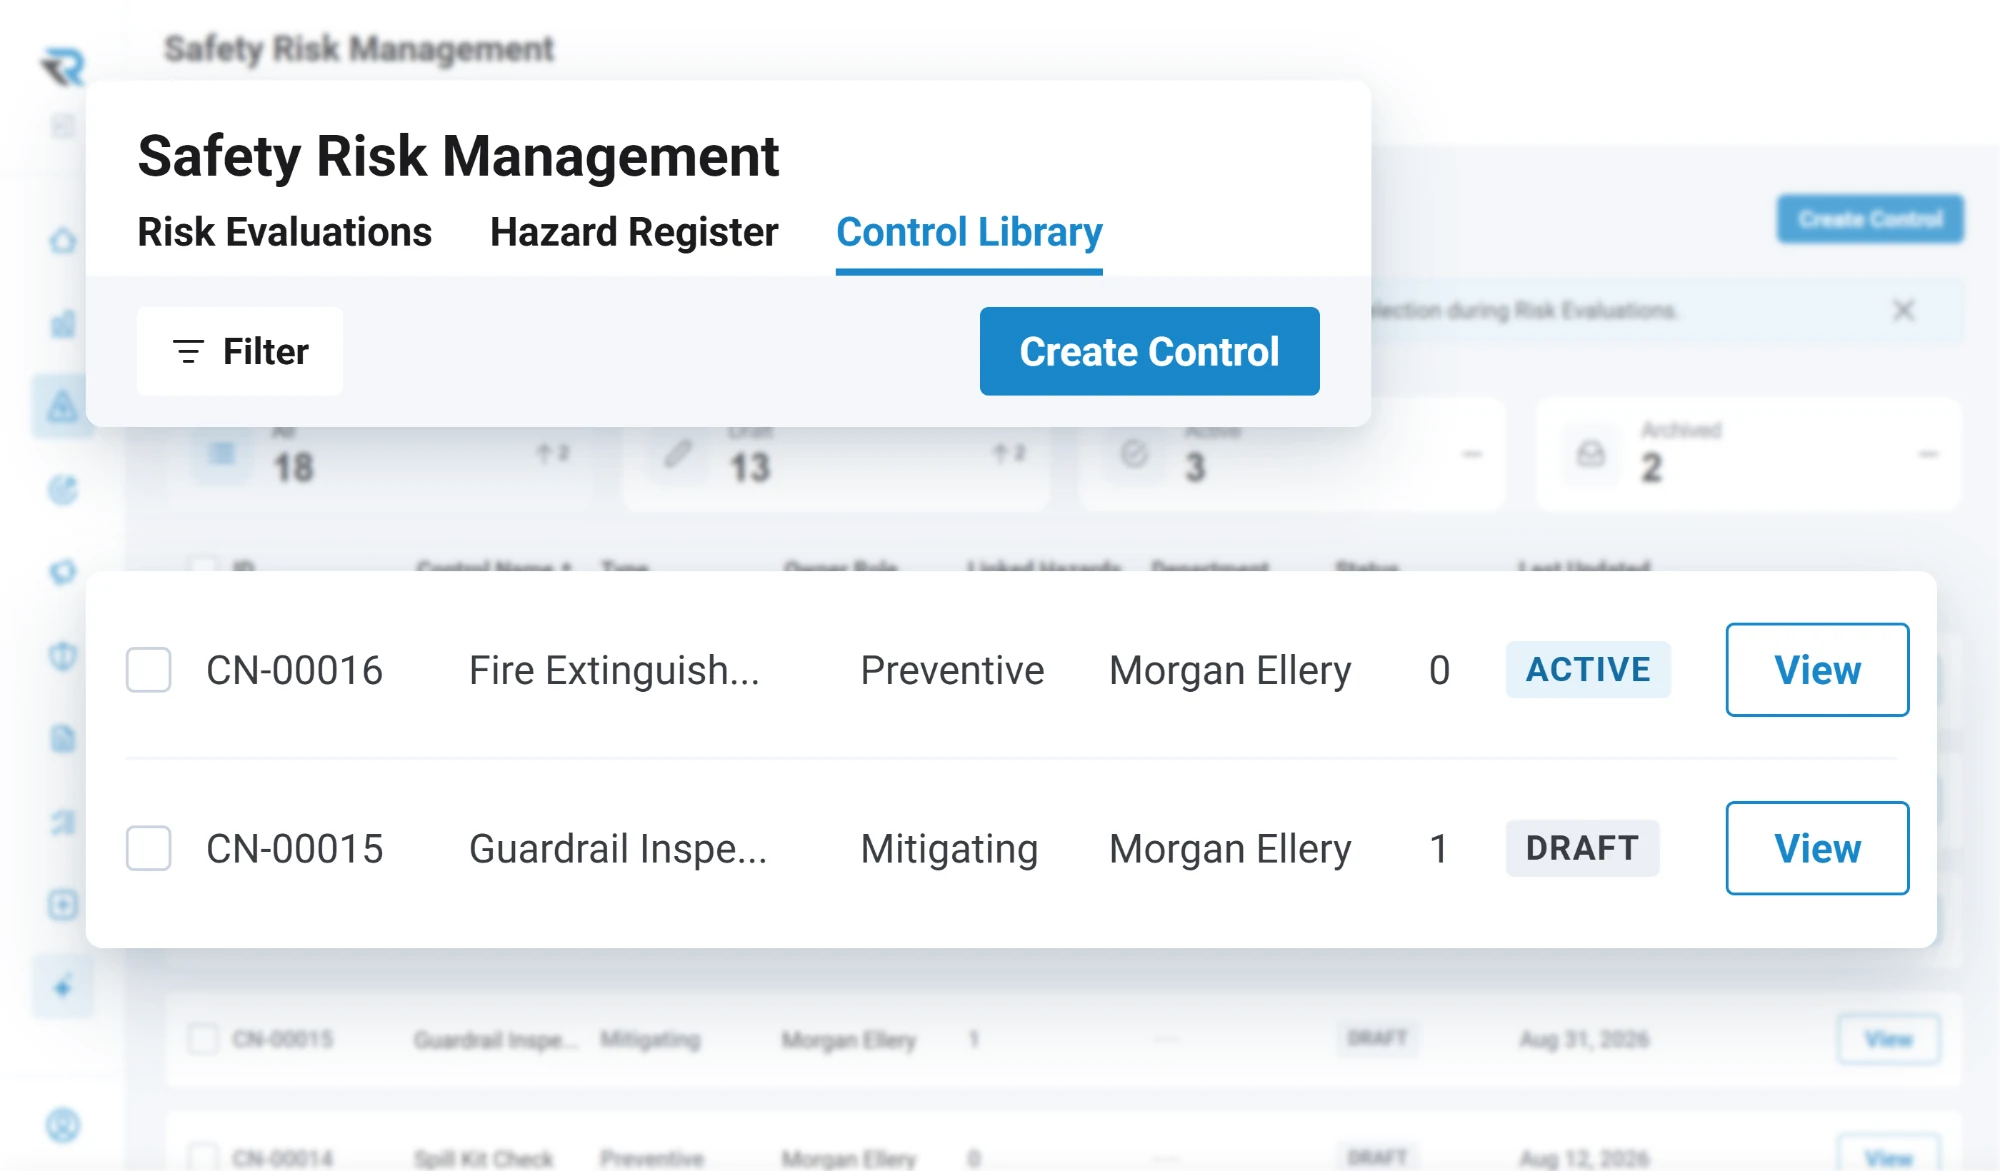Dismiss the info banner with the X icon
Screen dimensions: 2000x1171
coord(1904,310)
